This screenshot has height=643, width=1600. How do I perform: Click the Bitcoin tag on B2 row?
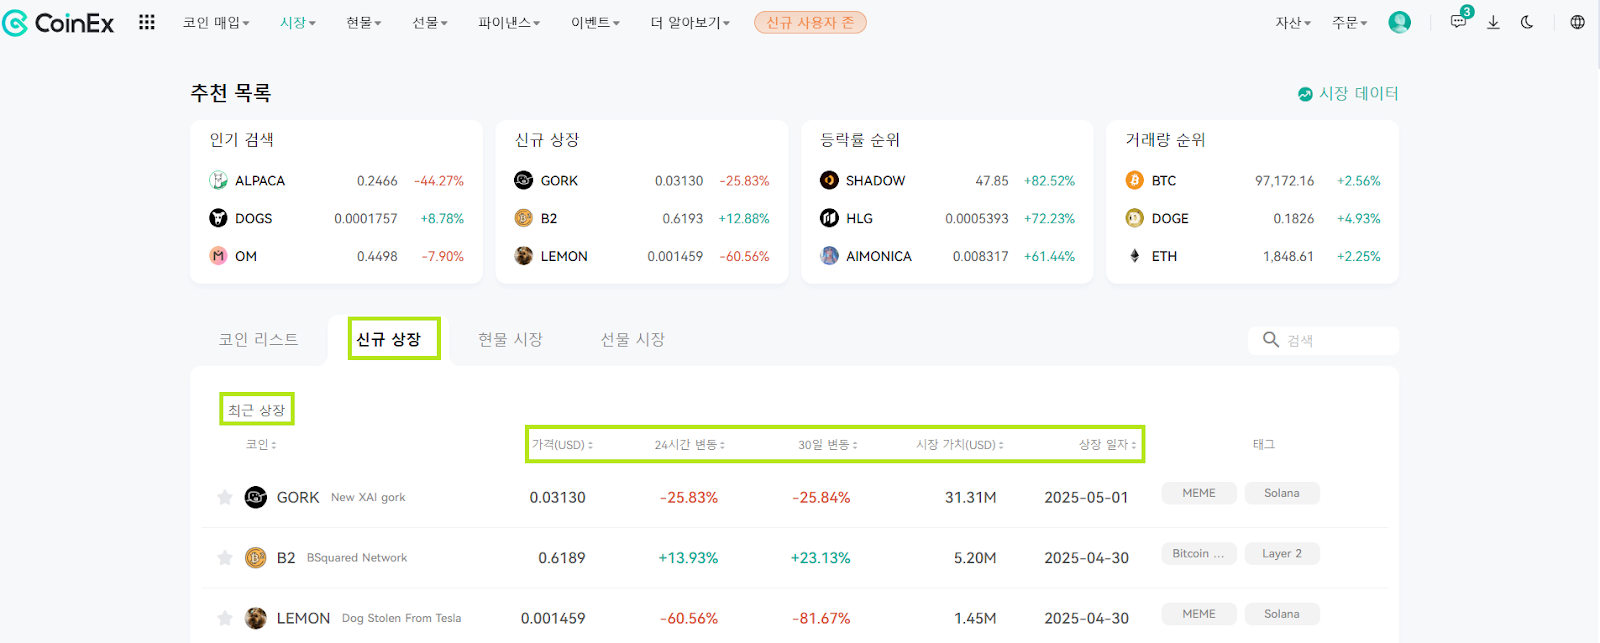pyautogui.click(x=1199, y=553)
